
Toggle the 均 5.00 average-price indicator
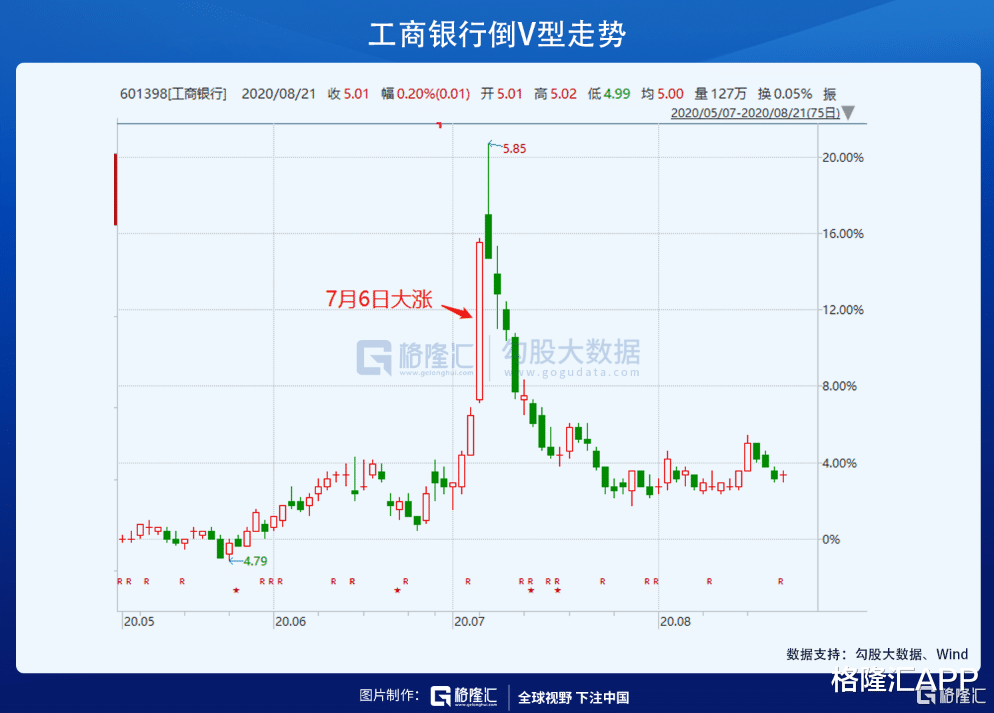[x=663, y=92]
